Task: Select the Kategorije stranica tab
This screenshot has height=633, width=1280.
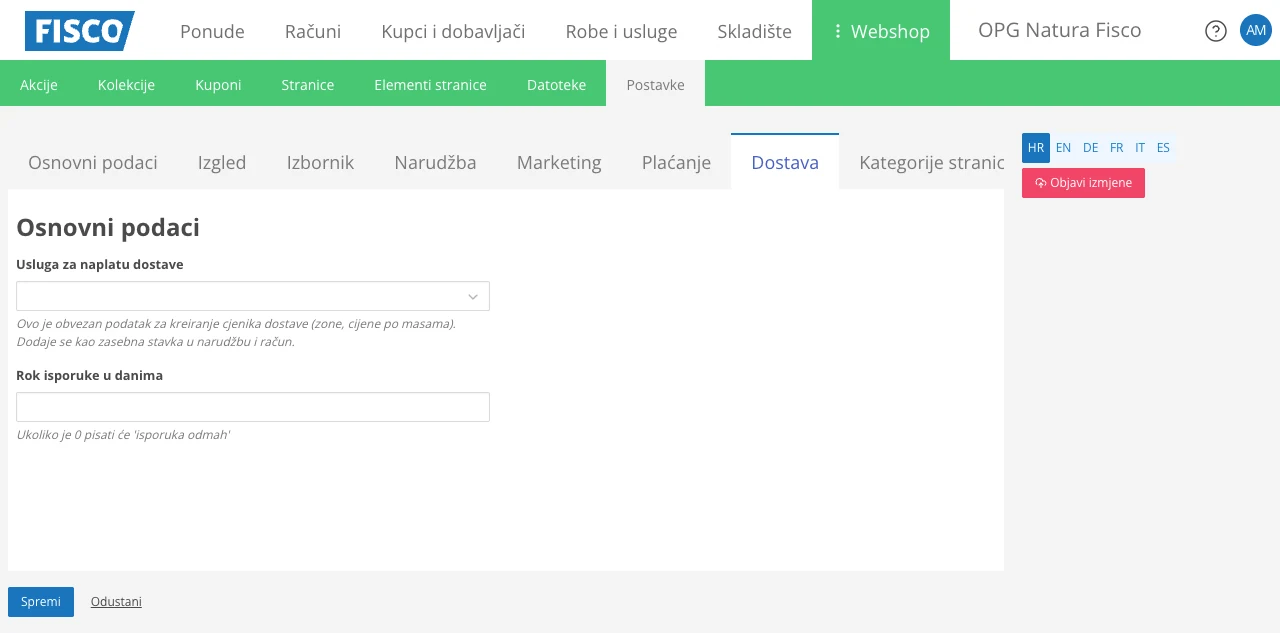Action: [x=930, y=162]
